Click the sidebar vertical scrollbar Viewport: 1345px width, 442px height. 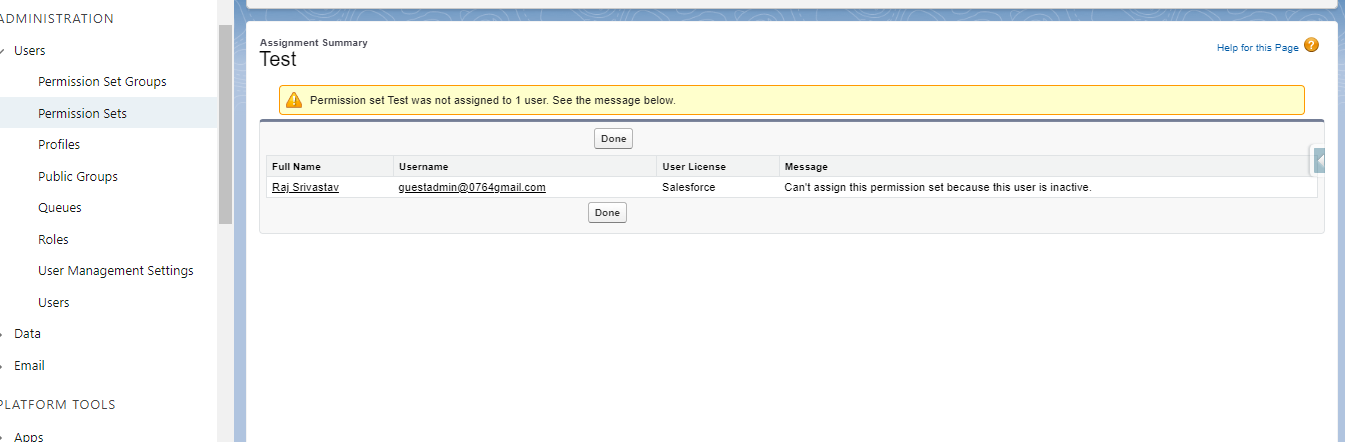pos(225,120)
